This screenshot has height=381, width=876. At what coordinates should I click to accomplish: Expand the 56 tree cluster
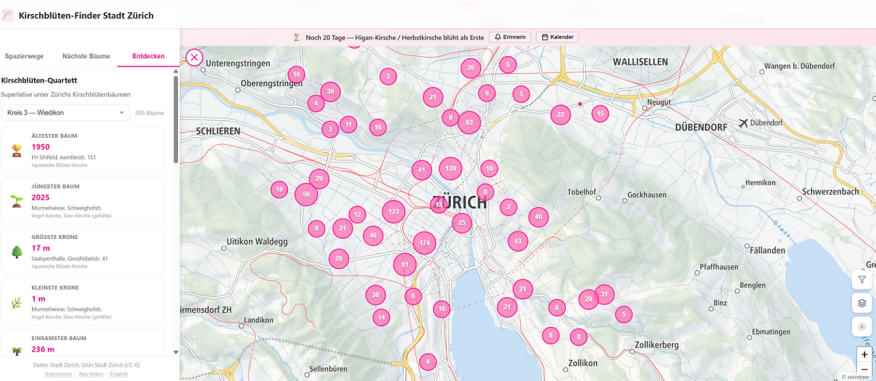306,194
